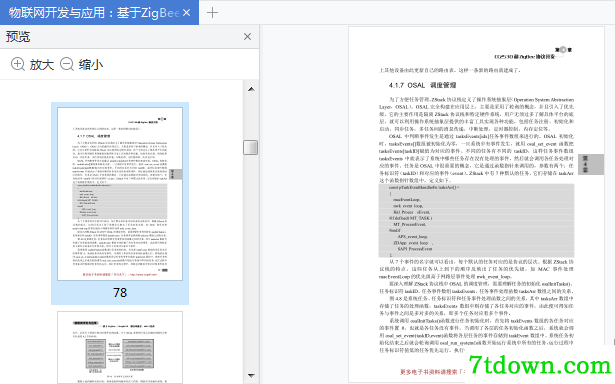Screen dimensions: 615x384
Task: Click the thumbnail panel scrollbar handle
Action: pyautogui.click(x=251, y=147)
